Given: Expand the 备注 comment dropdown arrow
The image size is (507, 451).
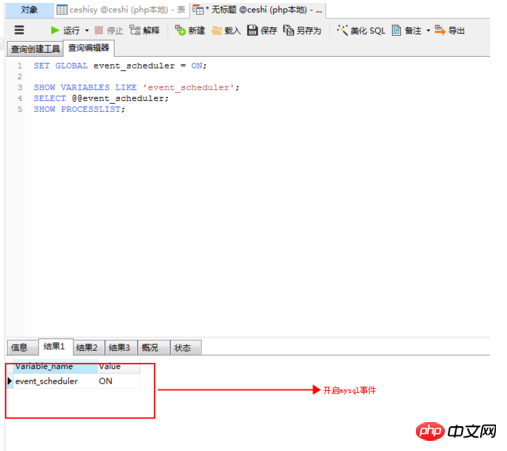Looking at the screenshot, I should (428, 30).
